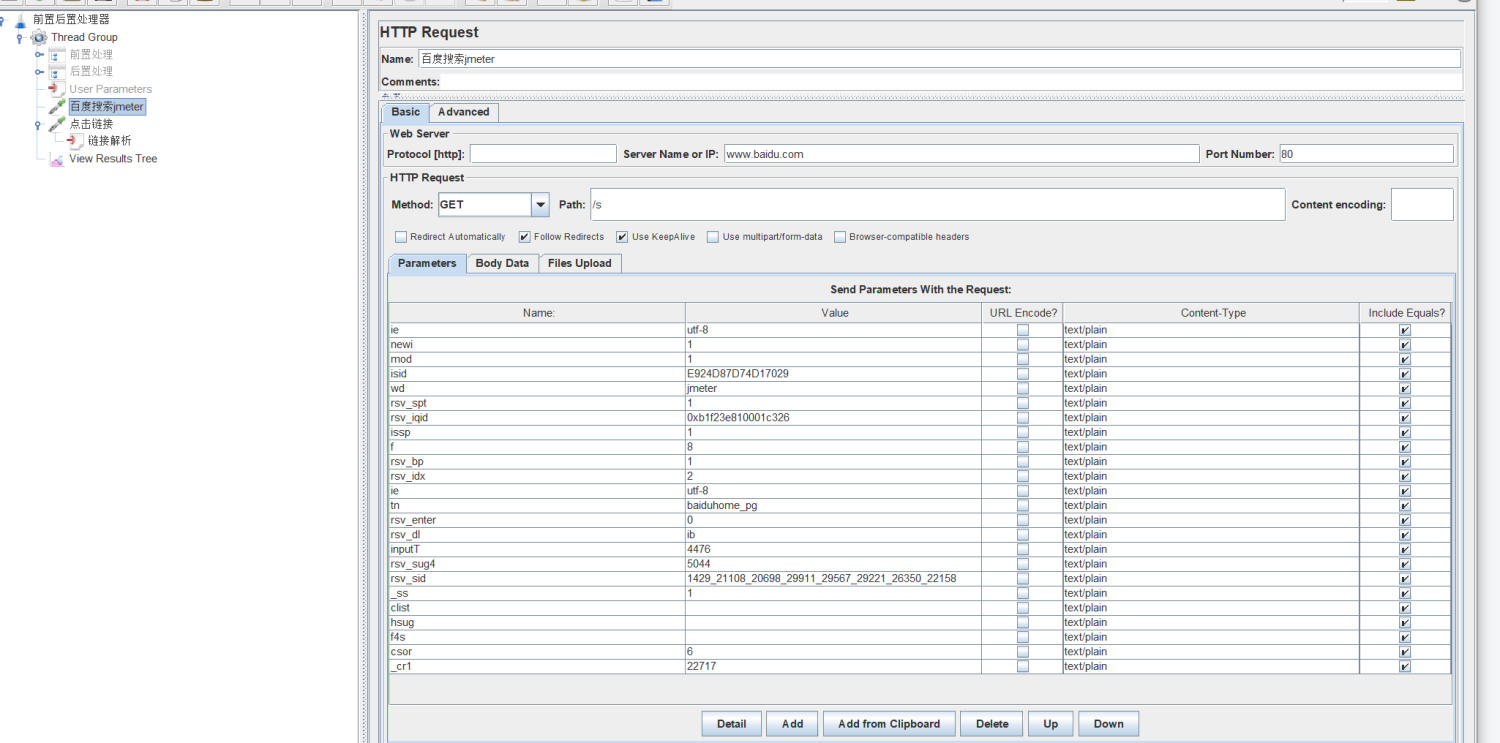Click the 后置处理 controller icon
1500x743 pixels.
pos(57,72)
